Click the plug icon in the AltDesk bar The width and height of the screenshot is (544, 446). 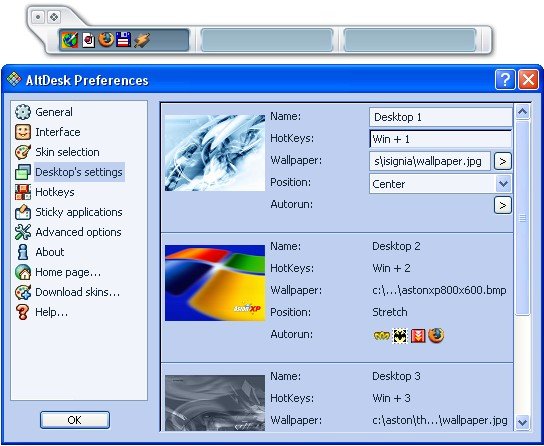point(142,40)
